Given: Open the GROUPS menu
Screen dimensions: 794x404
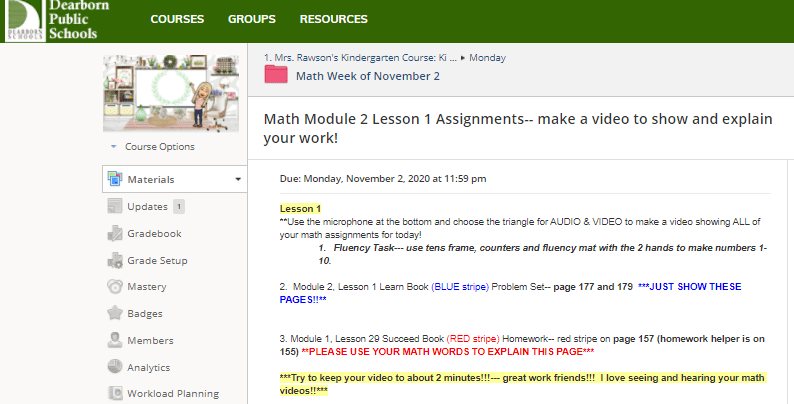Looking at the screenshot, I should click(252, 19).
